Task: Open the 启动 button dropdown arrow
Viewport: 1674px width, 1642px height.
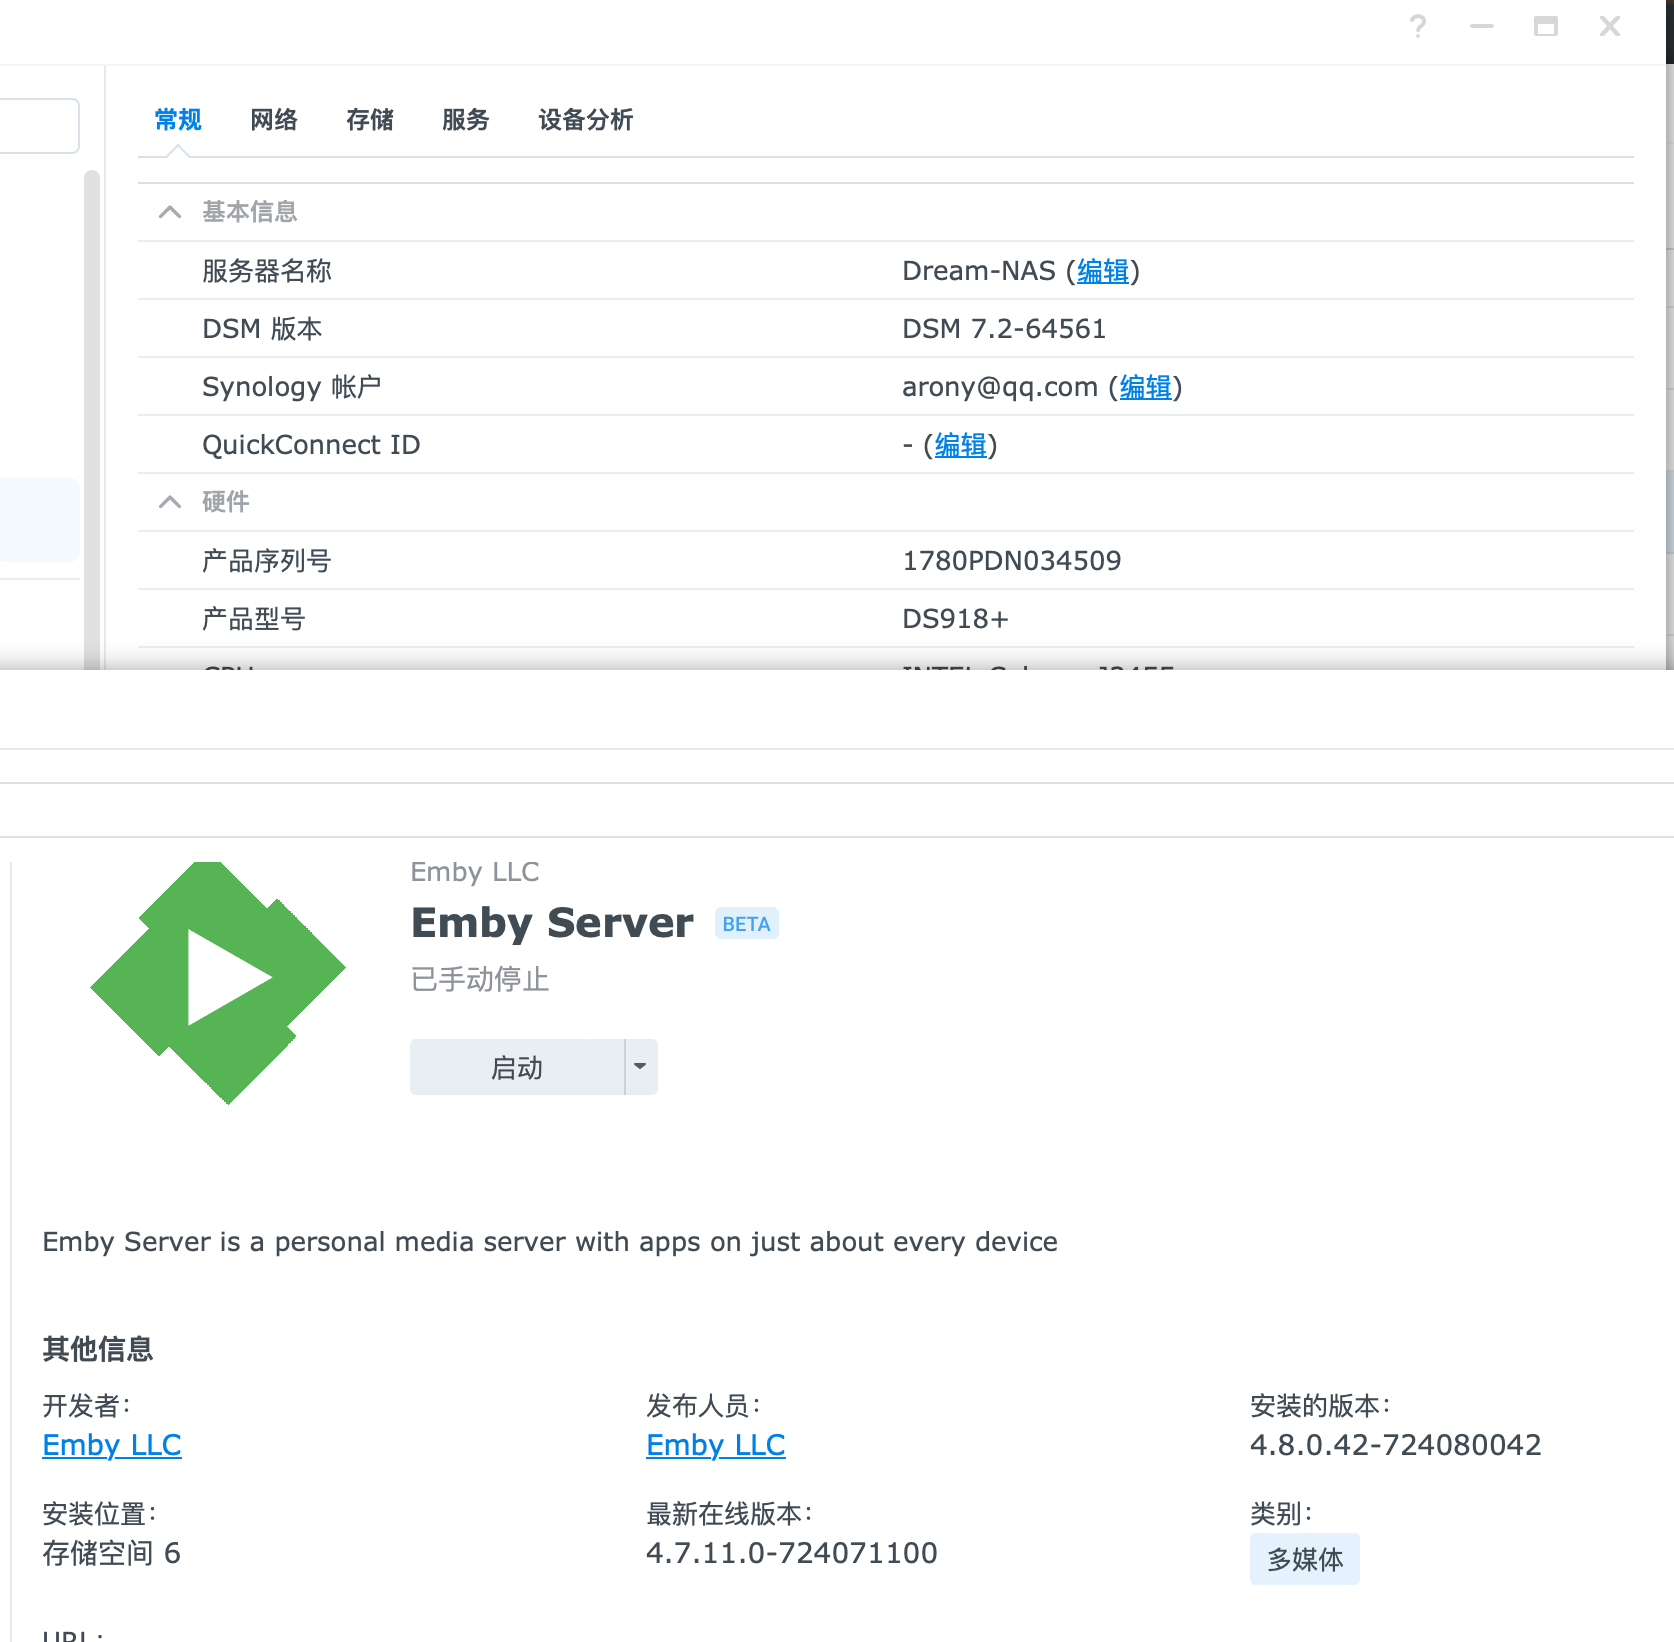Action: point(641,1067)
